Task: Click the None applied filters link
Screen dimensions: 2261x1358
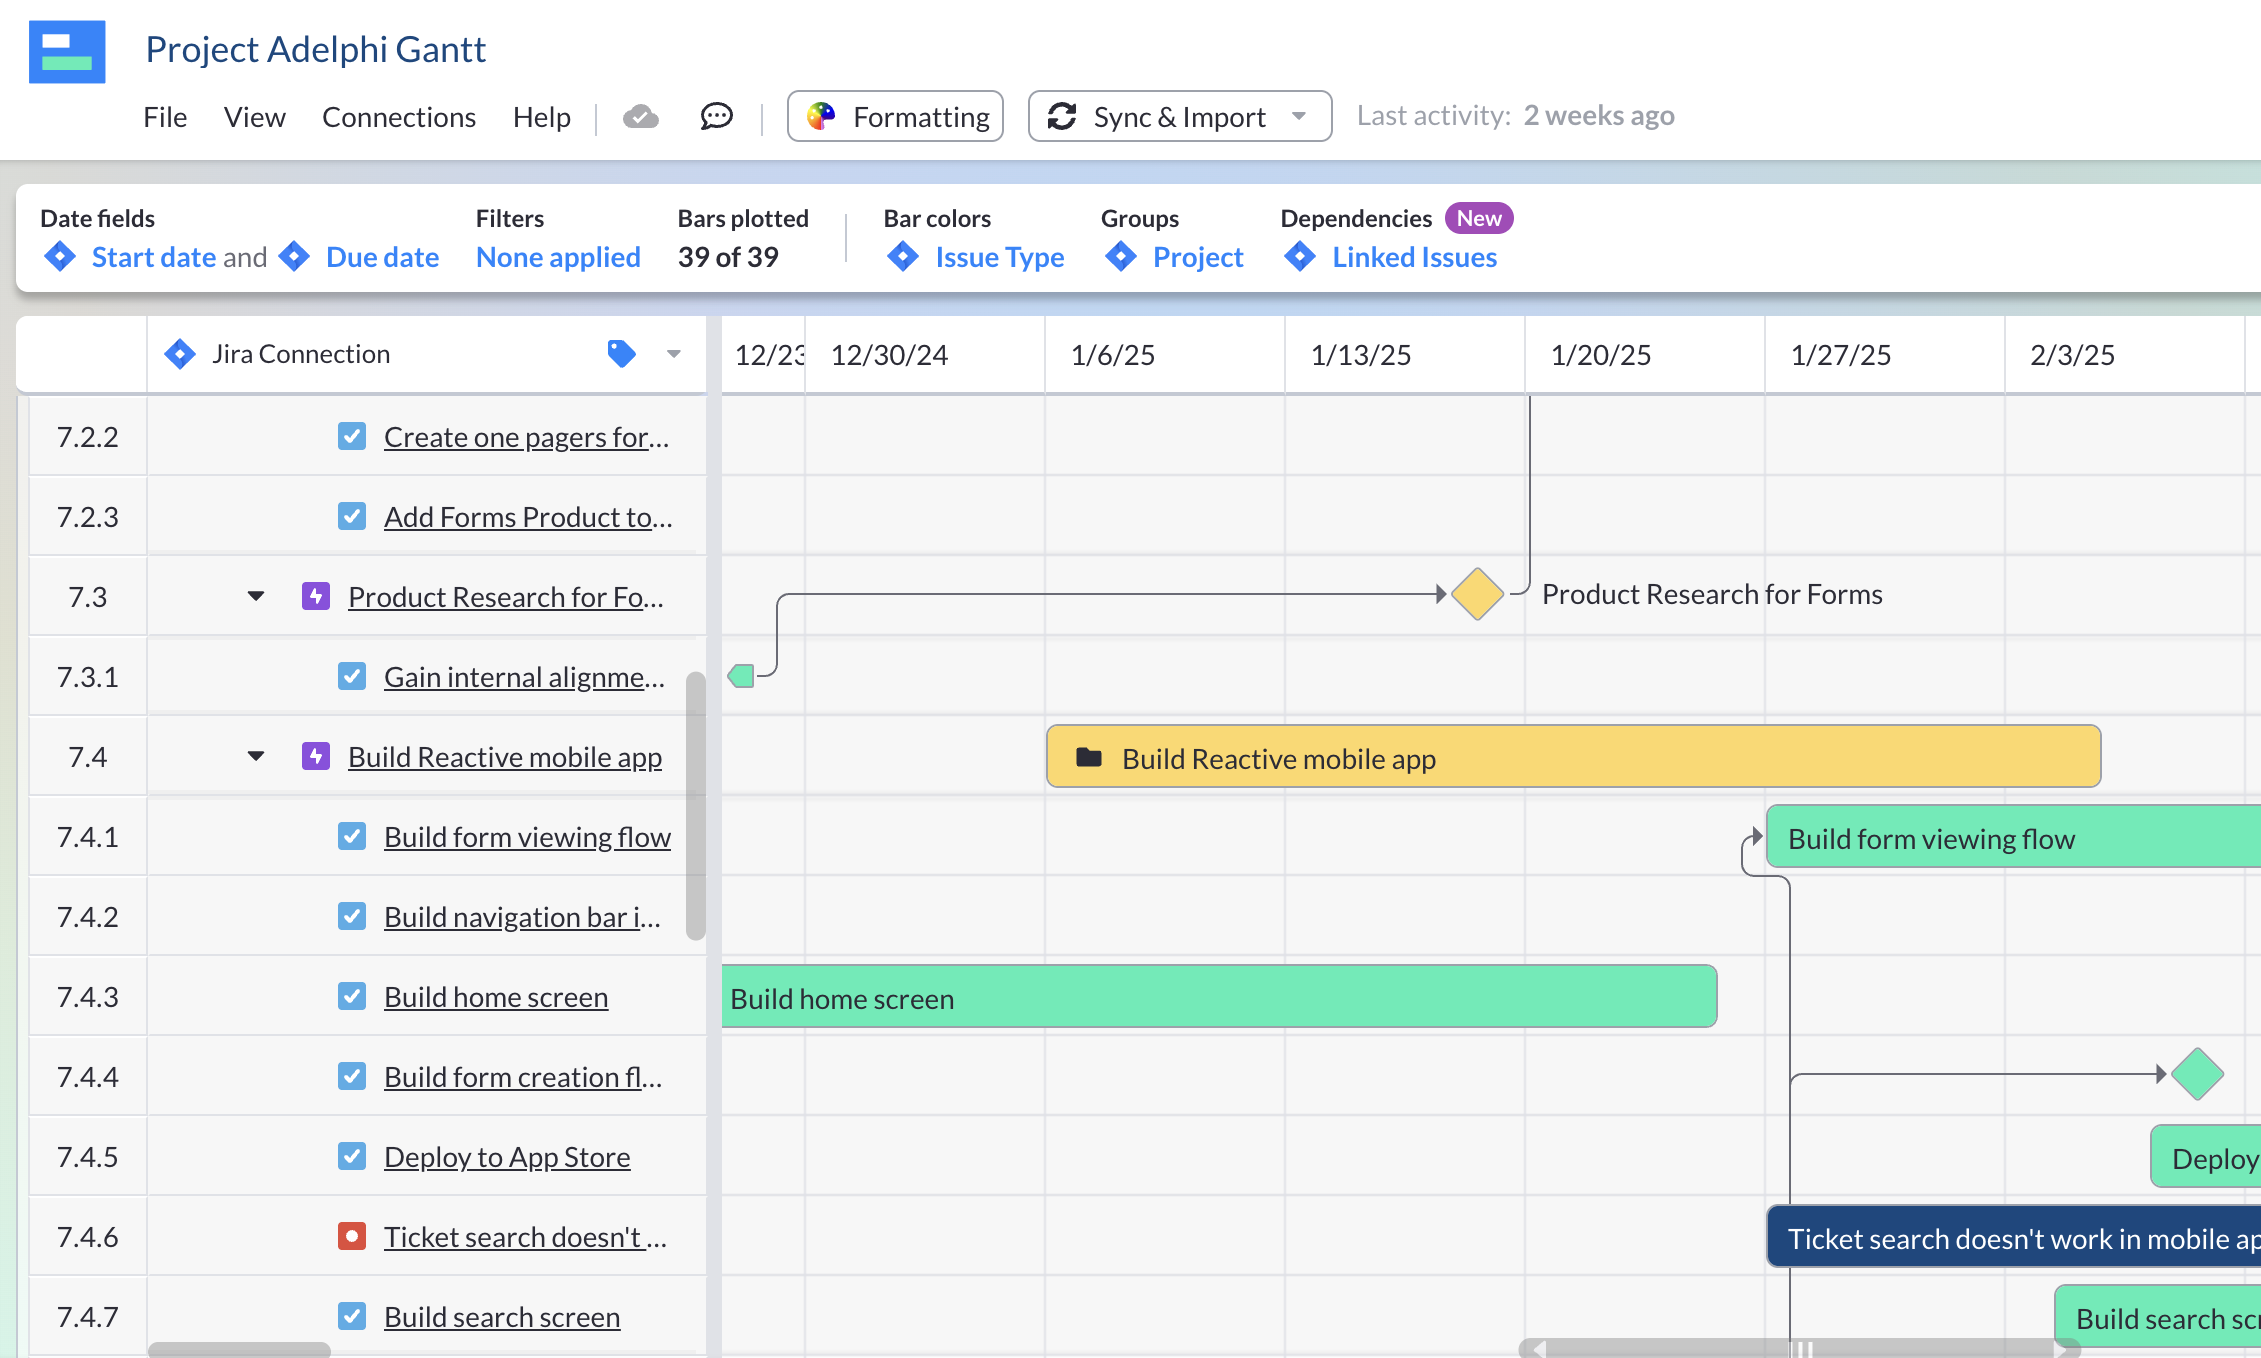Action: click(558, 257)
